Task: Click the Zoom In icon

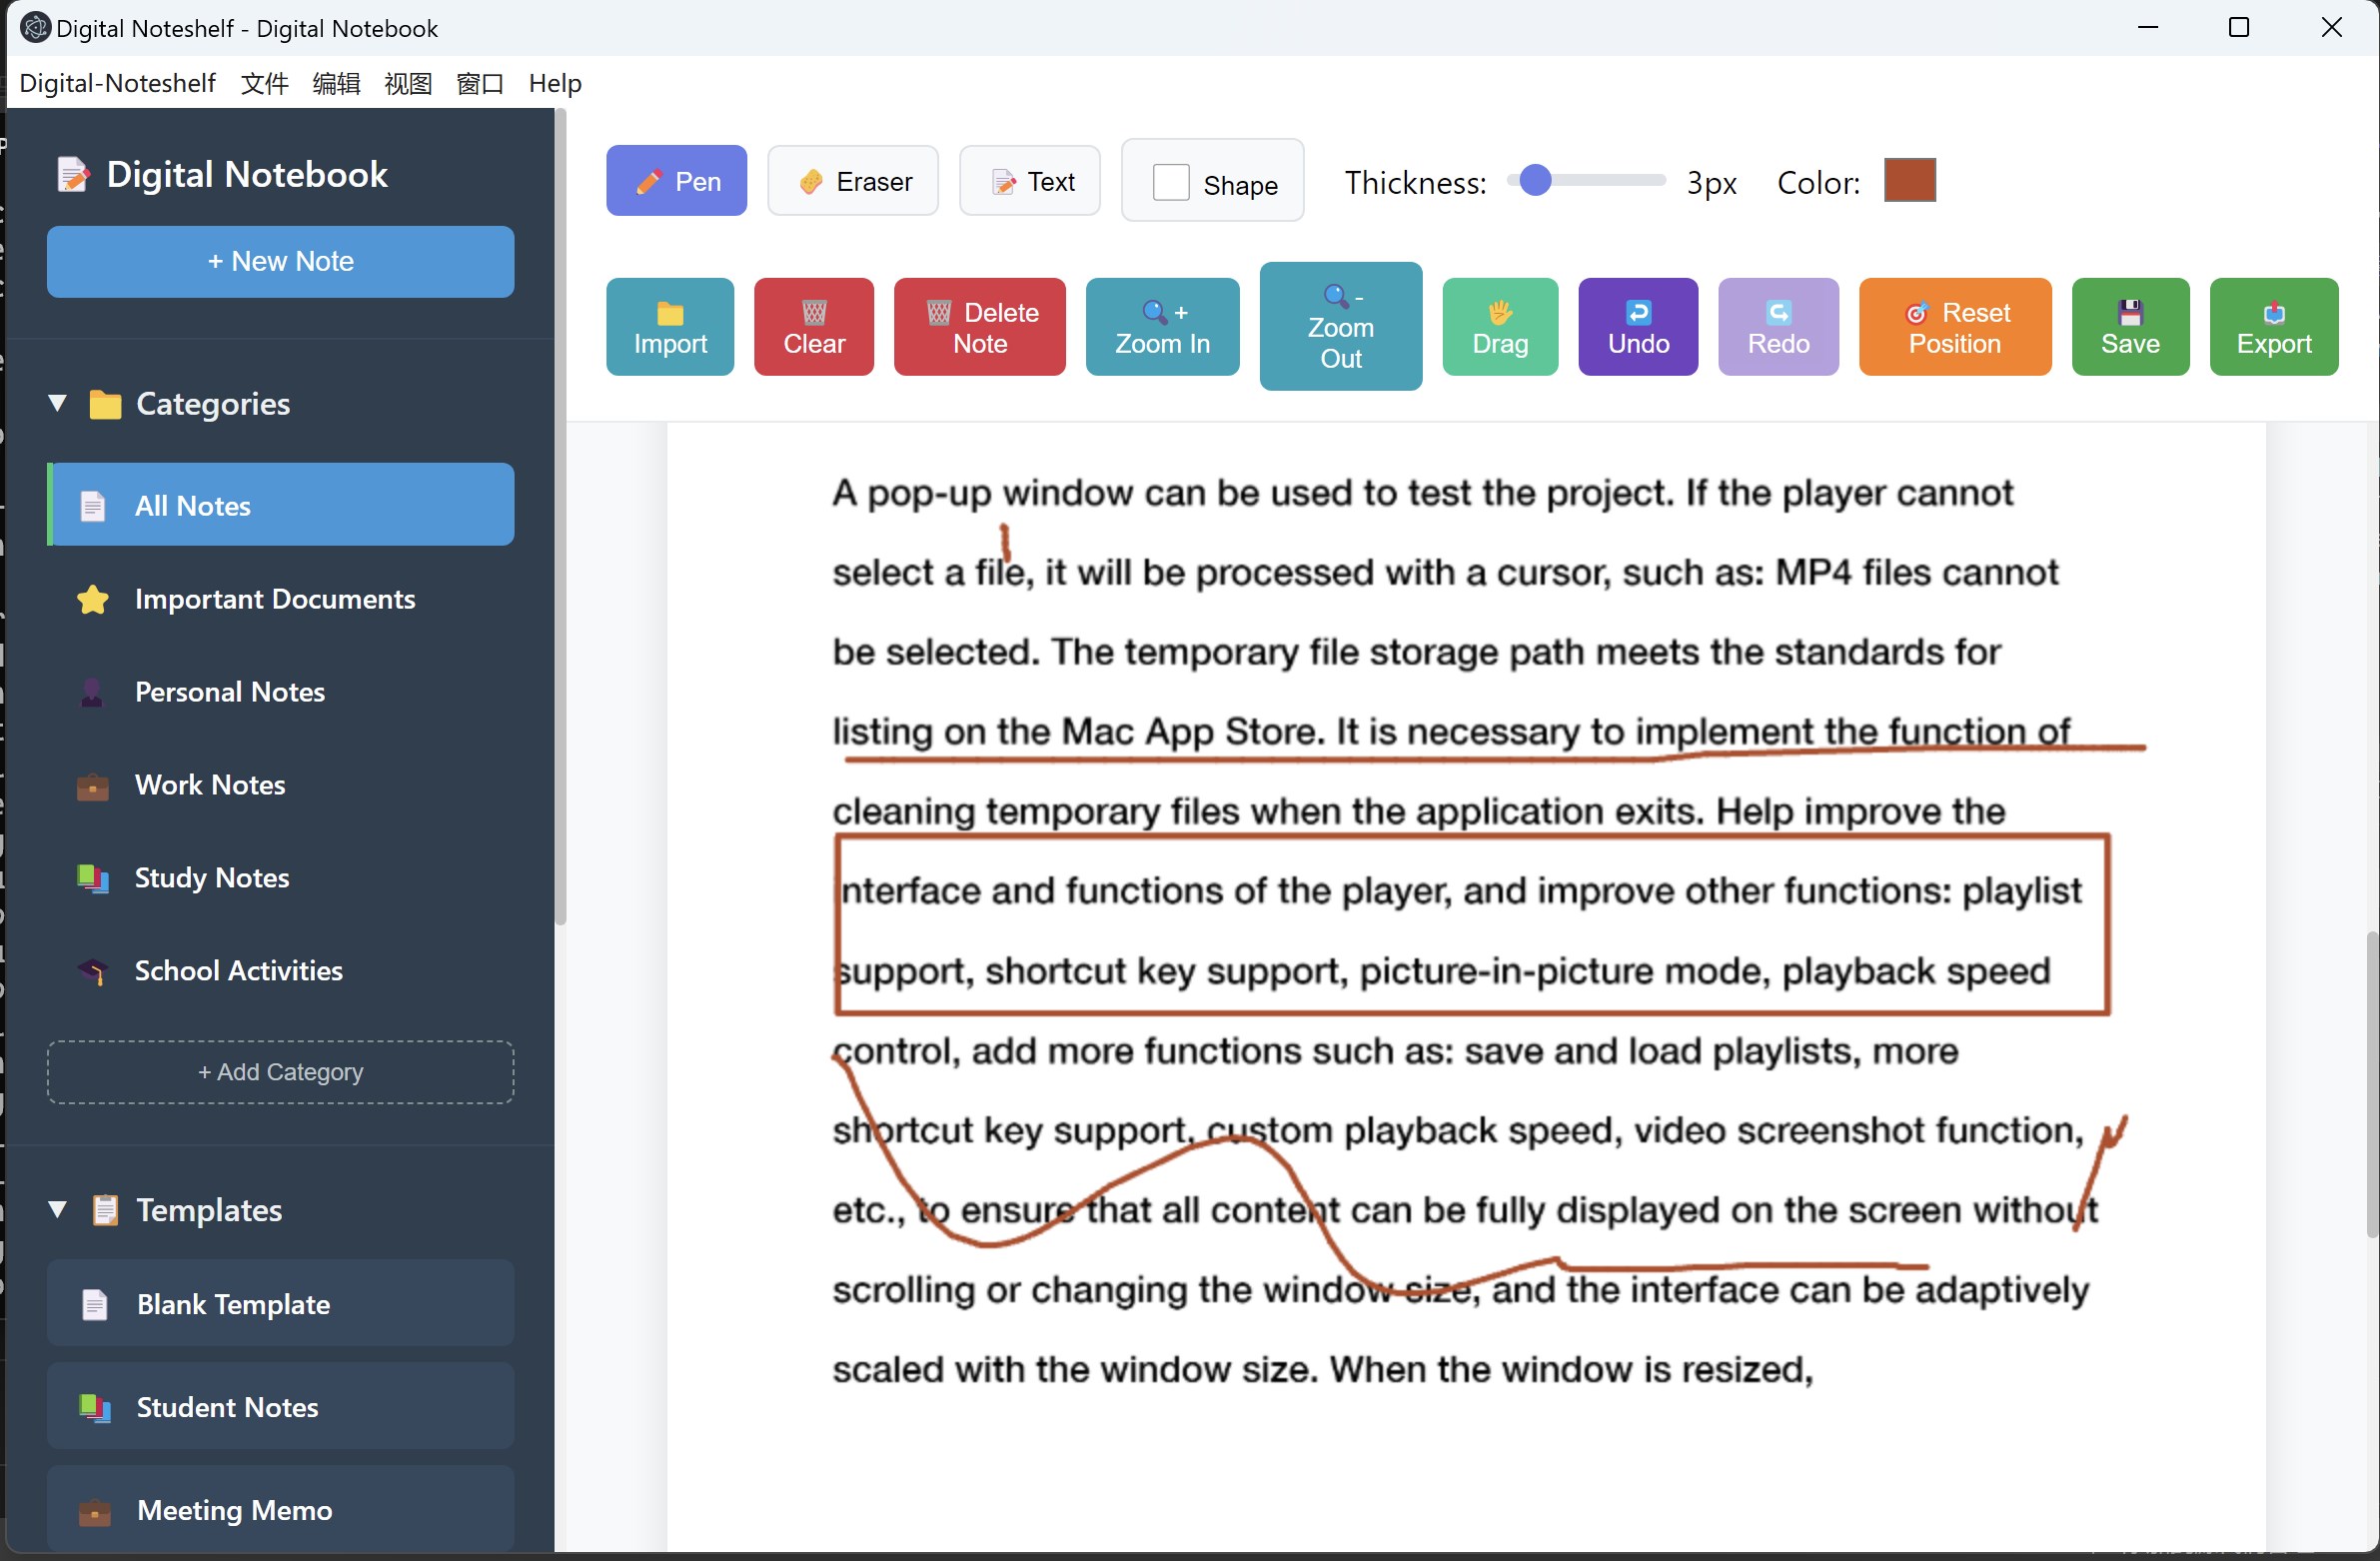Action: (1162, 327)
